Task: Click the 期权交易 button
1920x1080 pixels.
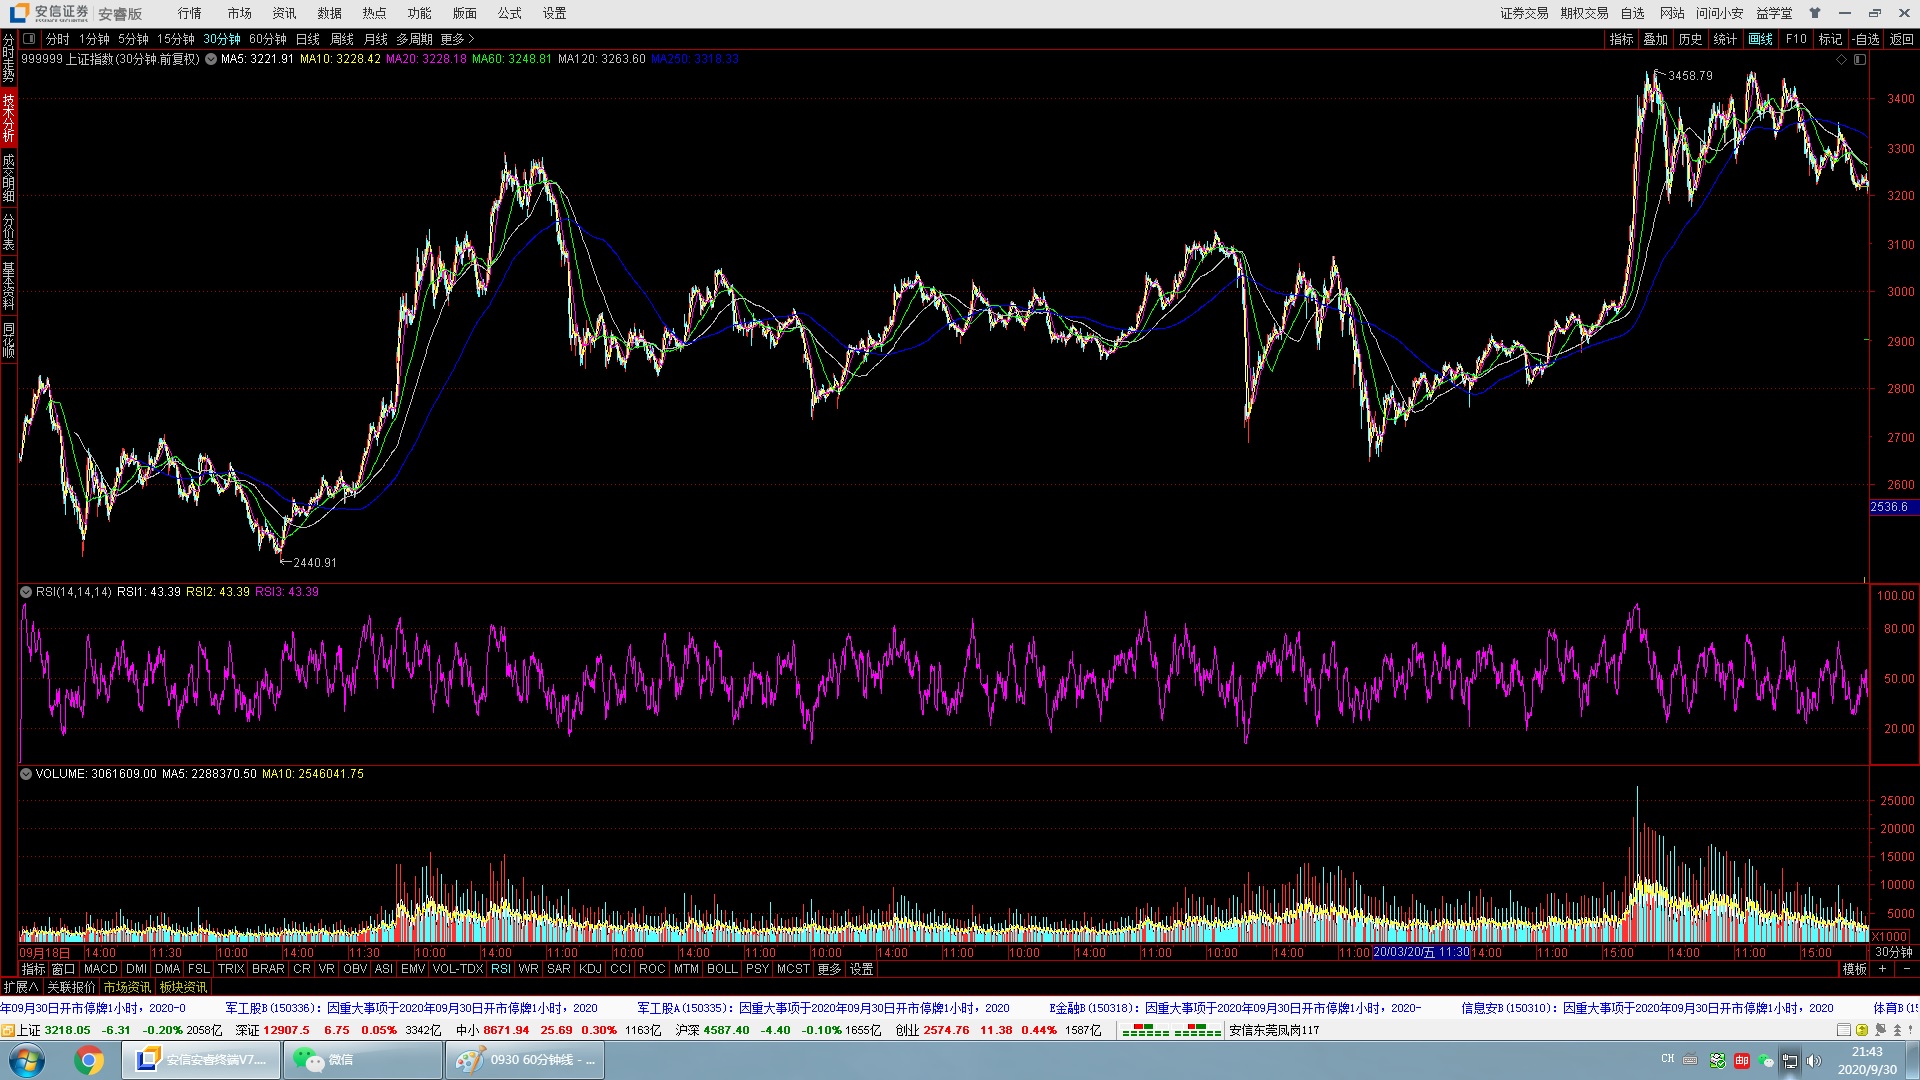Action: pos(1584,13)
